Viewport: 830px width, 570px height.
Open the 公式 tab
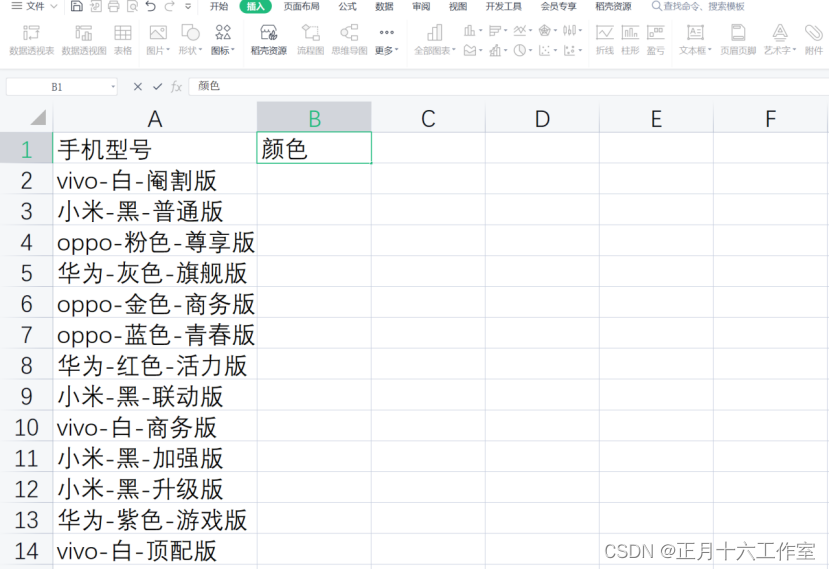click(347, 6)
